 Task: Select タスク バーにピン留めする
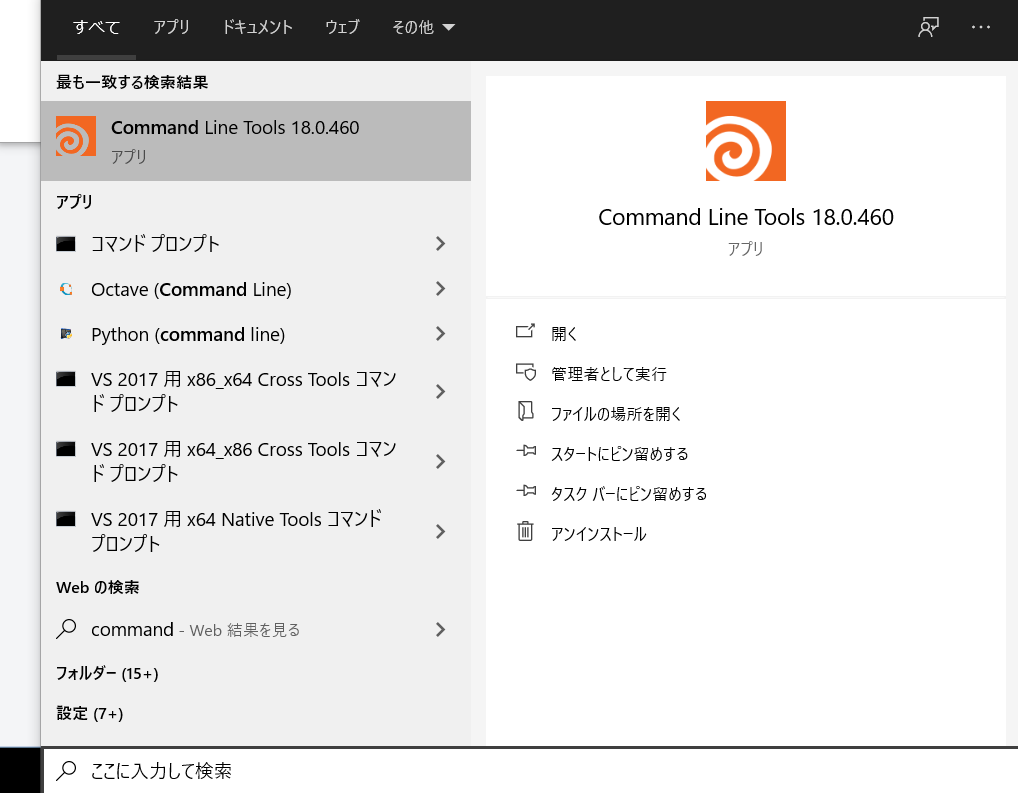[x=628, y=494]
